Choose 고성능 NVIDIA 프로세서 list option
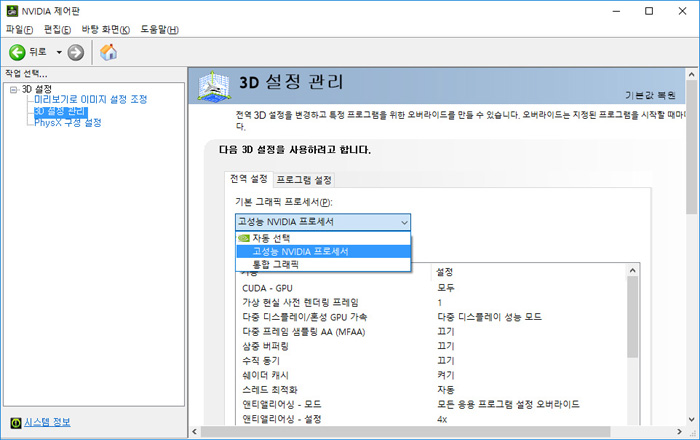The width and height of the screenshot is (700, 440). 323,251
